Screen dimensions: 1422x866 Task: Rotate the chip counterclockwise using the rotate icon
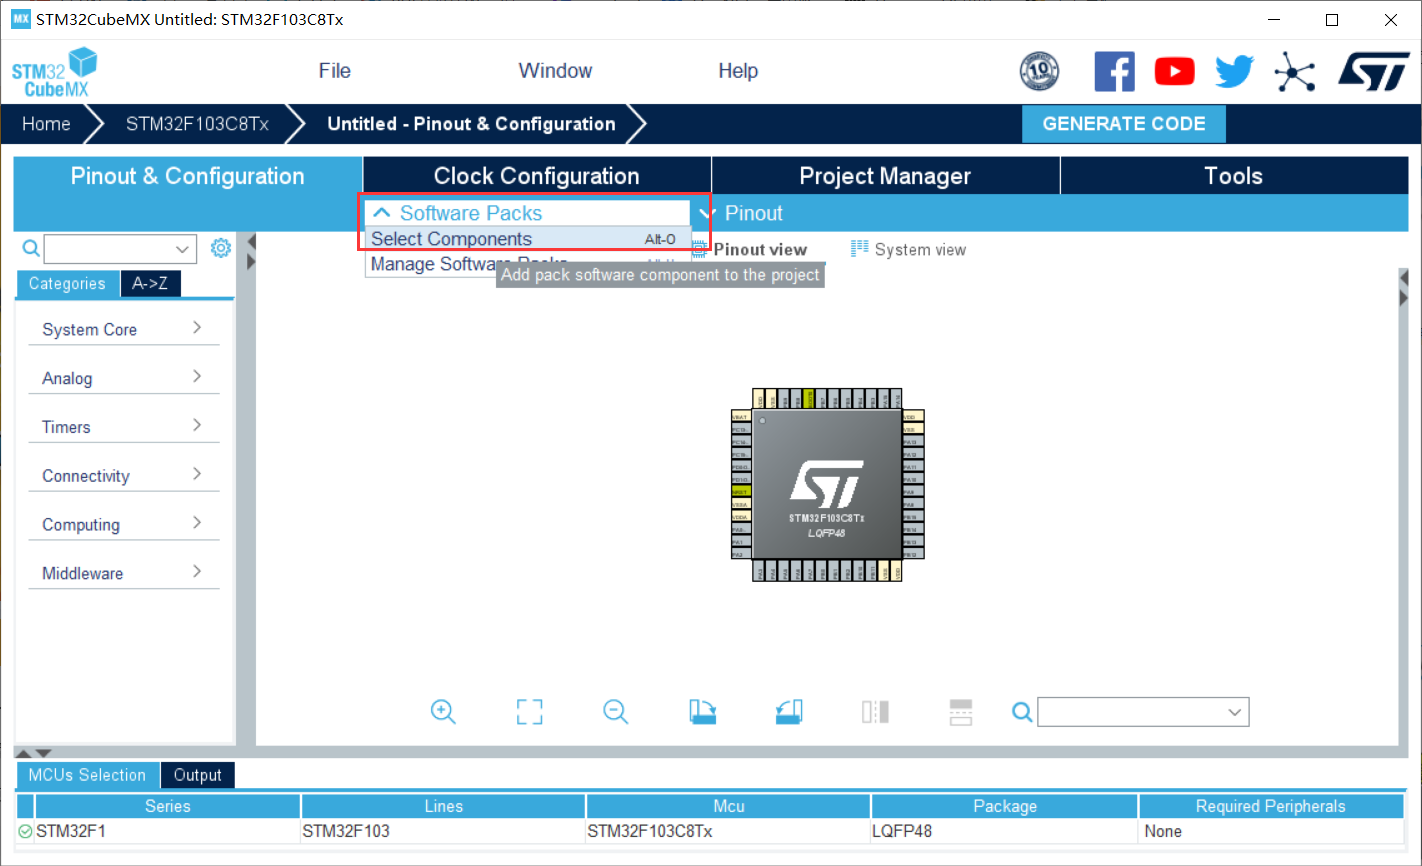point(788,711)
